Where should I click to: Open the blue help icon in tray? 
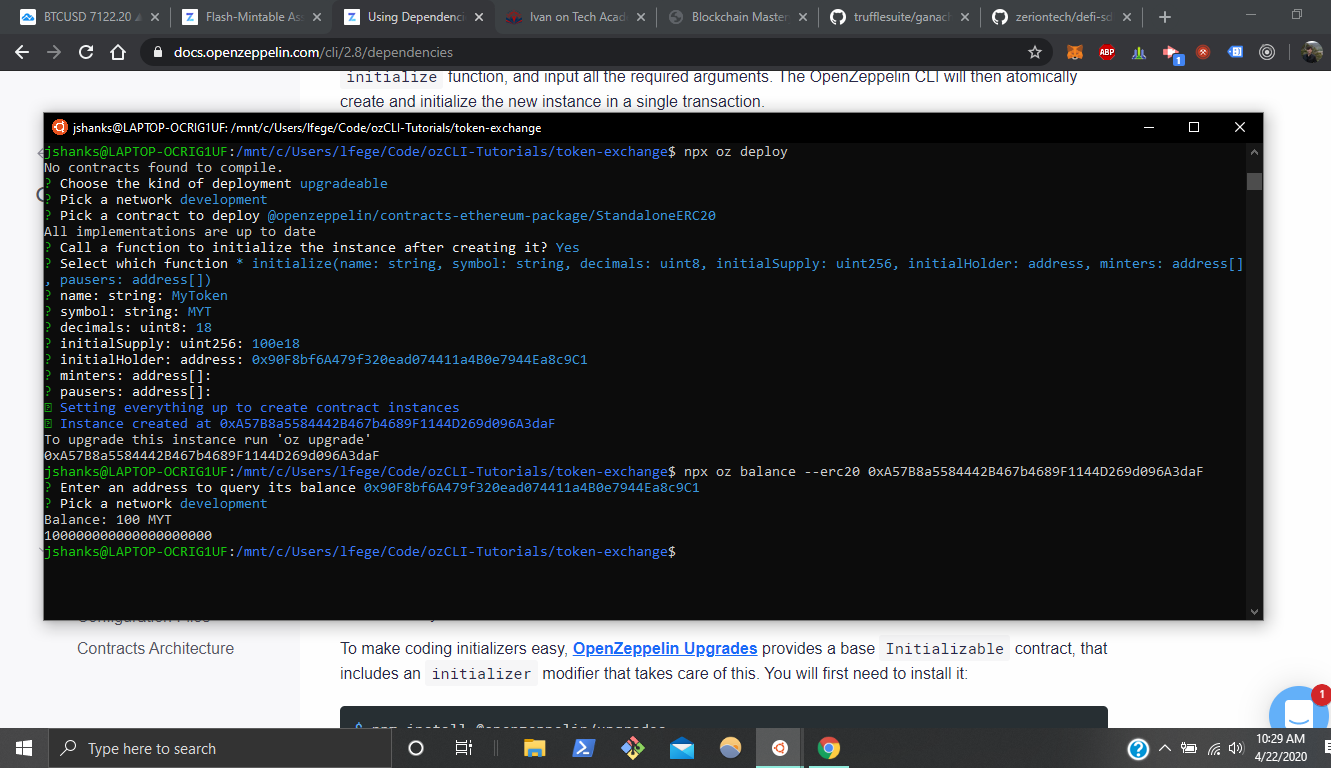[1138, 748]
